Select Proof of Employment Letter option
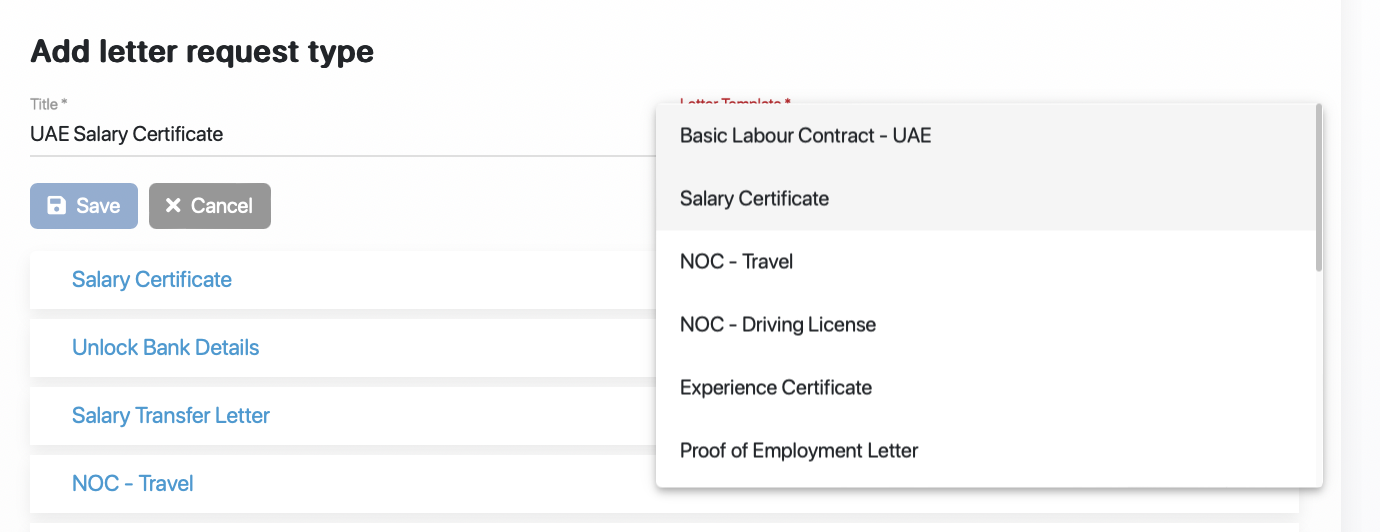 (x=798, y=451)
